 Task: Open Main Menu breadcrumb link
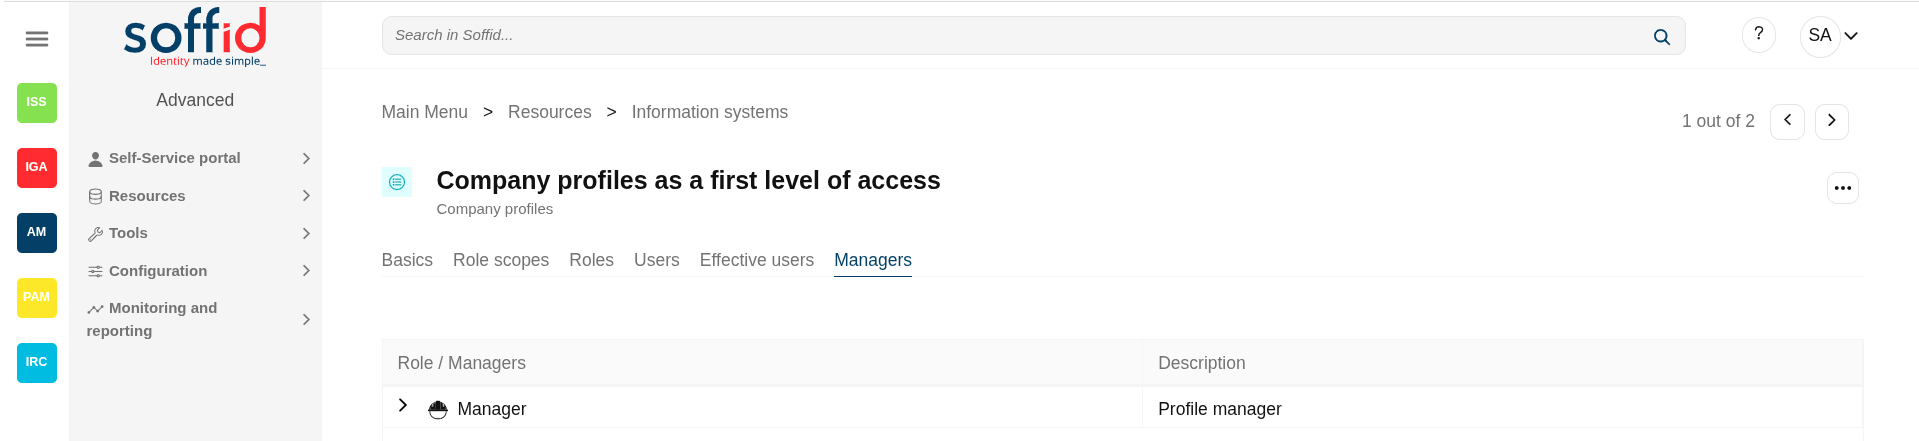tap(424, 112)
